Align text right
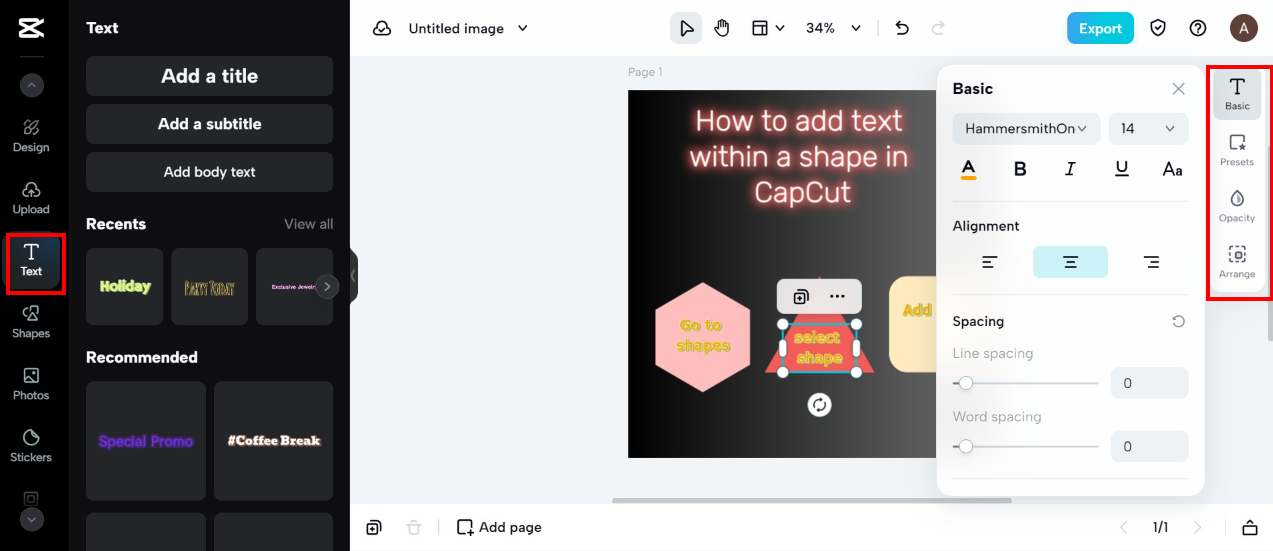 (x=1151, y=262)
